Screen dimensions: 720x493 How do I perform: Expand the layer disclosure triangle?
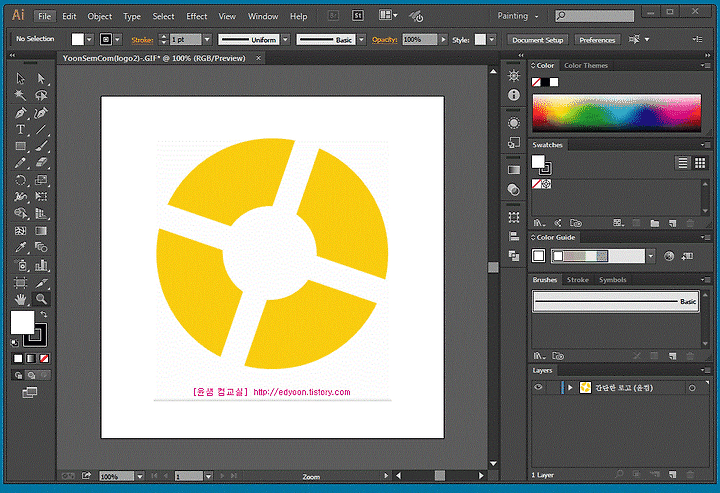(x=570, y=387)
